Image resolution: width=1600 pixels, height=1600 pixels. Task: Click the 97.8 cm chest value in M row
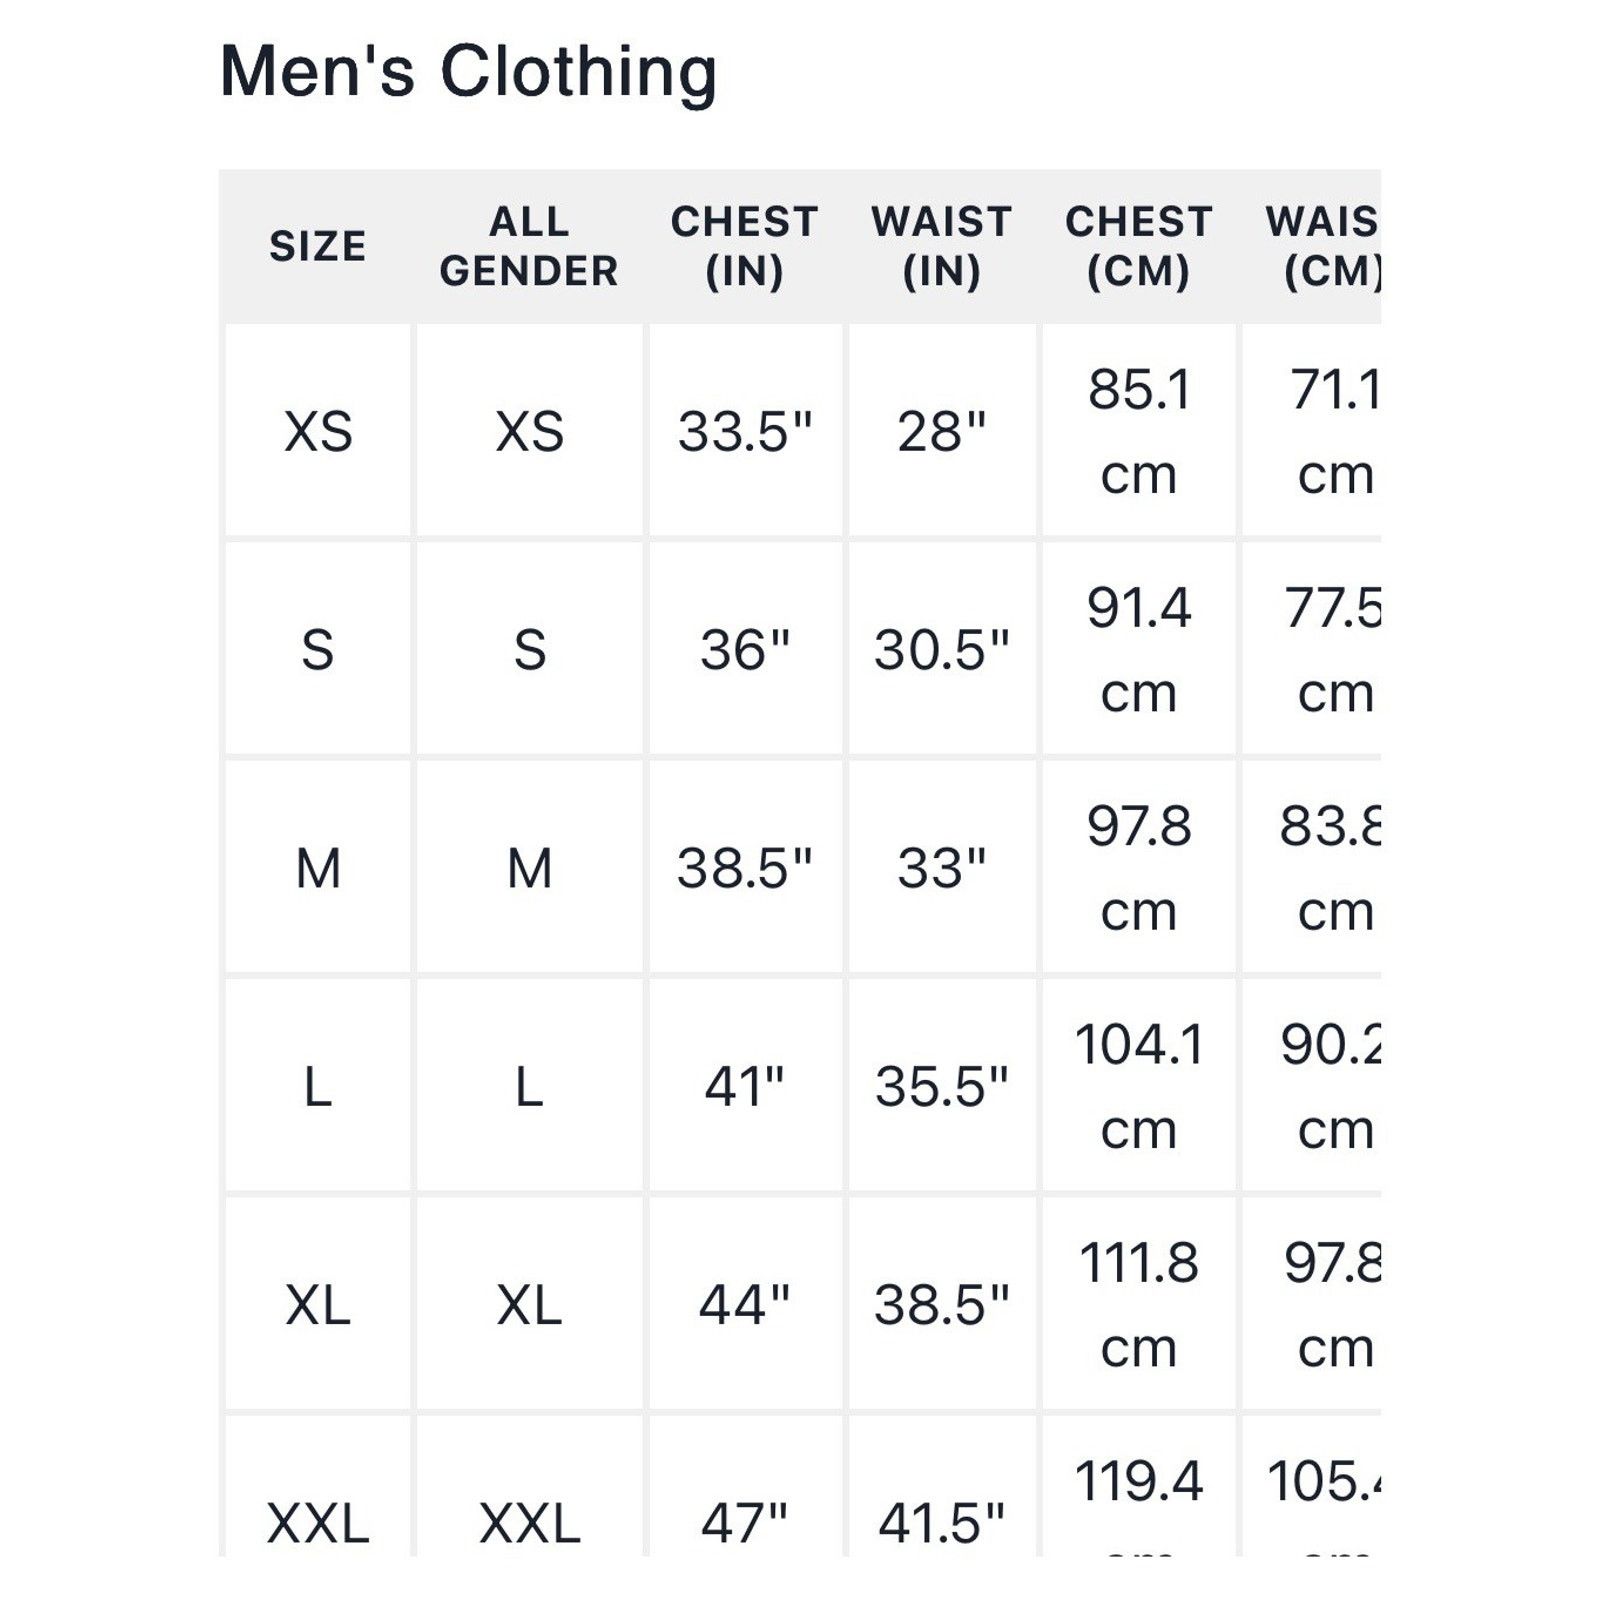pyautogui.click(x=1139, y=868)
